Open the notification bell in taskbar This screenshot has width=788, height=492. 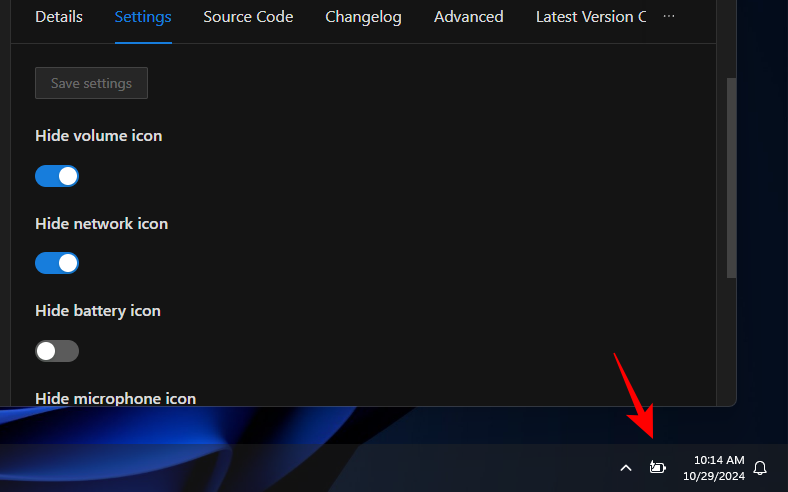click(760, 467)
